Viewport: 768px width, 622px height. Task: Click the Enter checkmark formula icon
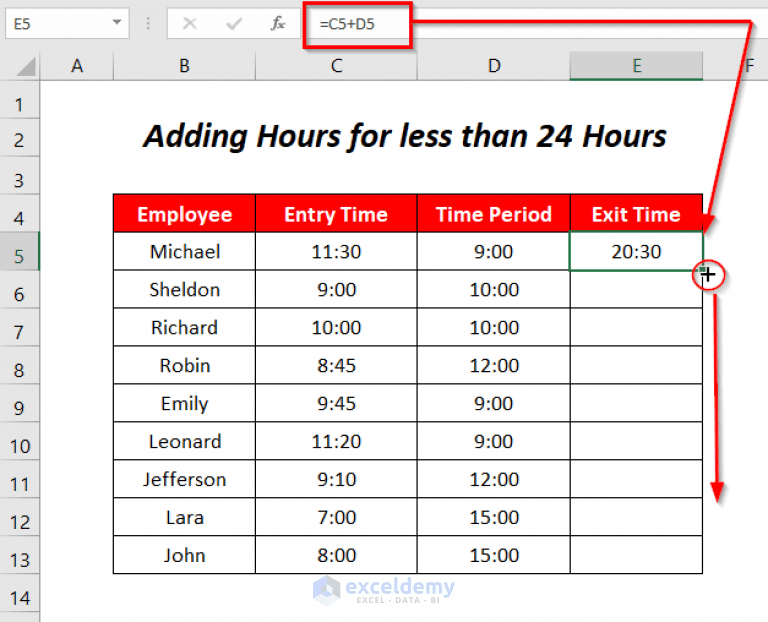(x=234, y=23)
